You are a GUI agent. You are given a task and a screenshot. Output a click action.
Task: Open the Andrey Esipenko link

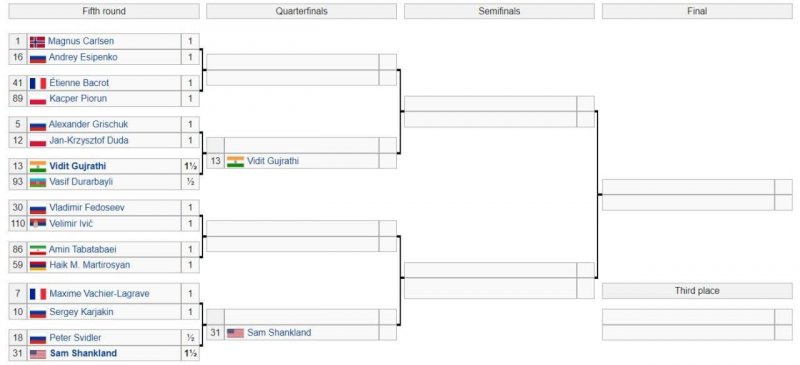coord(83,57)
